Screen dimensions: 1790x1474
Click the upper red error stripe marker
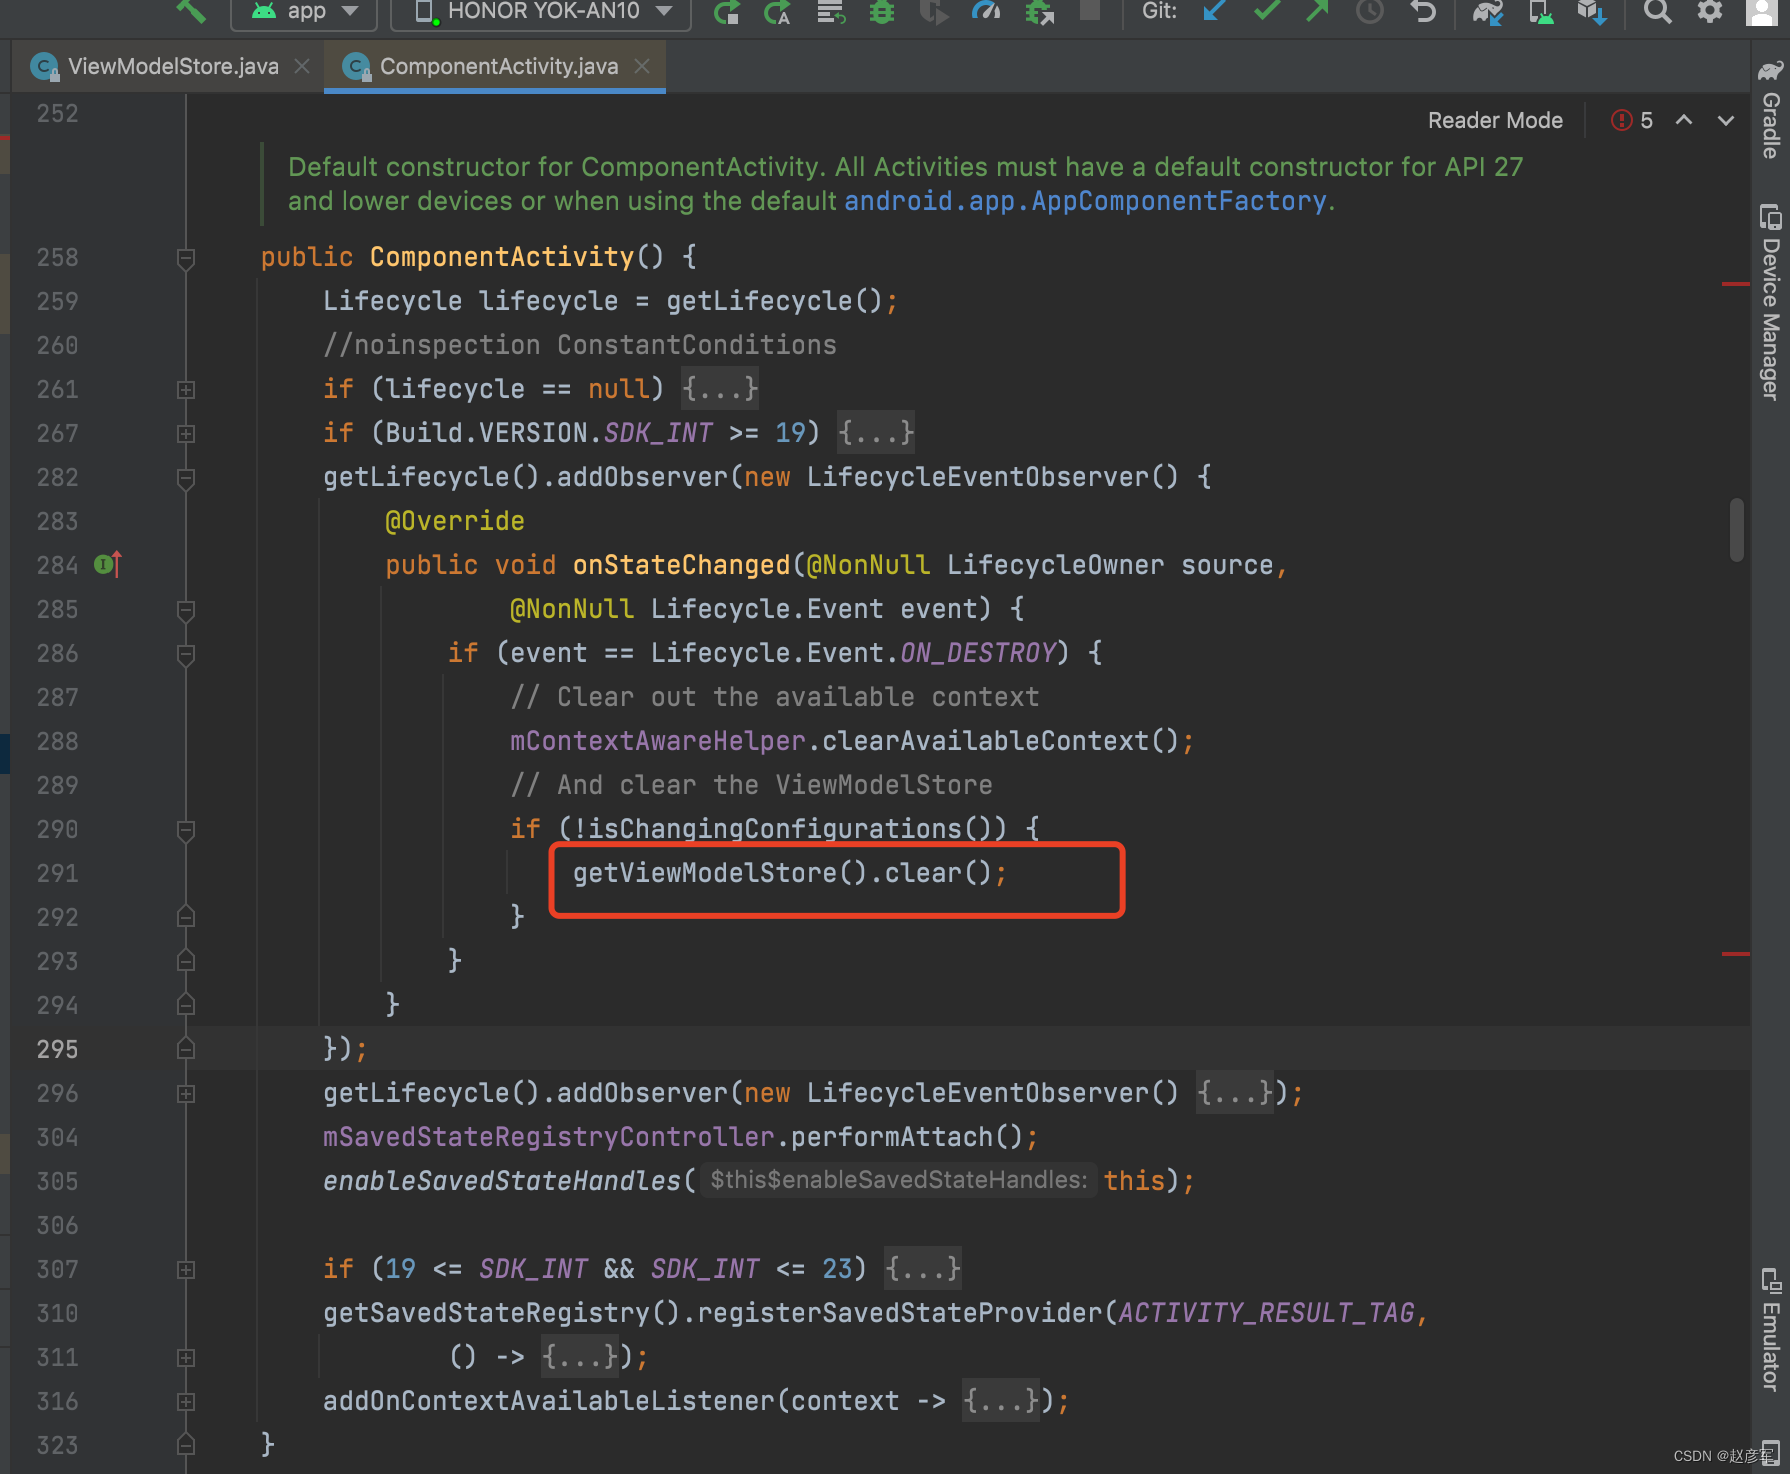1736,284
